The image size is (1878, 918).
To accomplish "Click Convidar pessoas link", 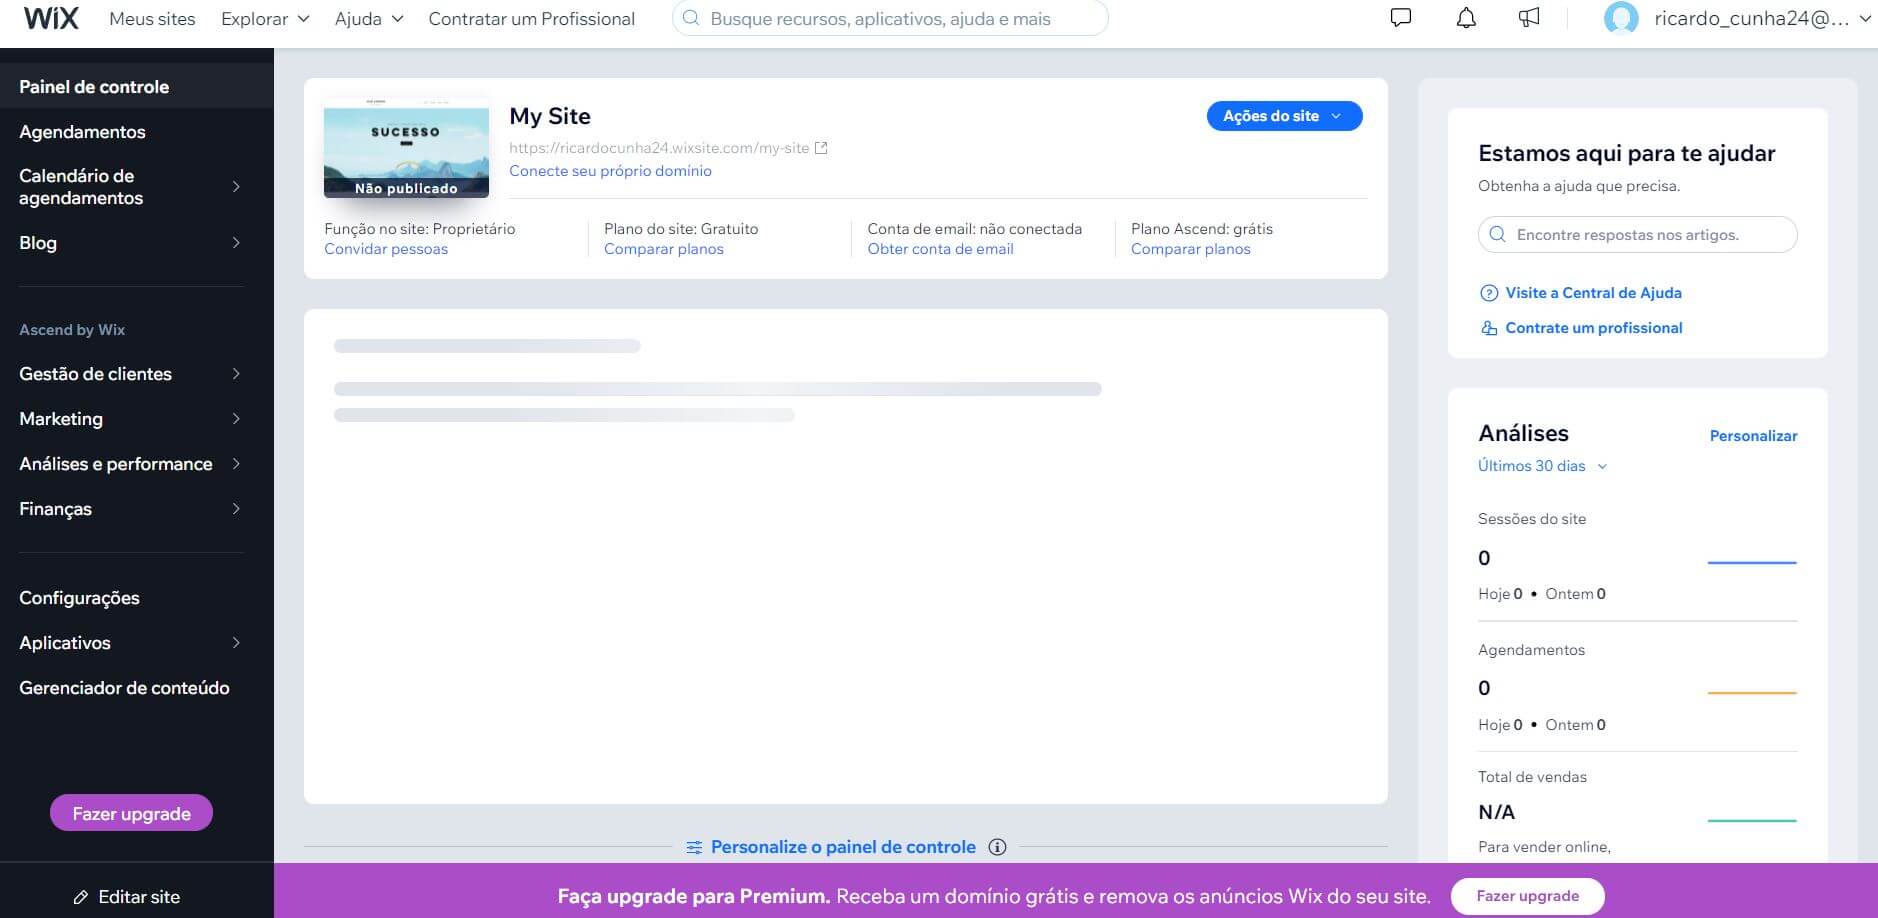I will click(x=386, y=249).
